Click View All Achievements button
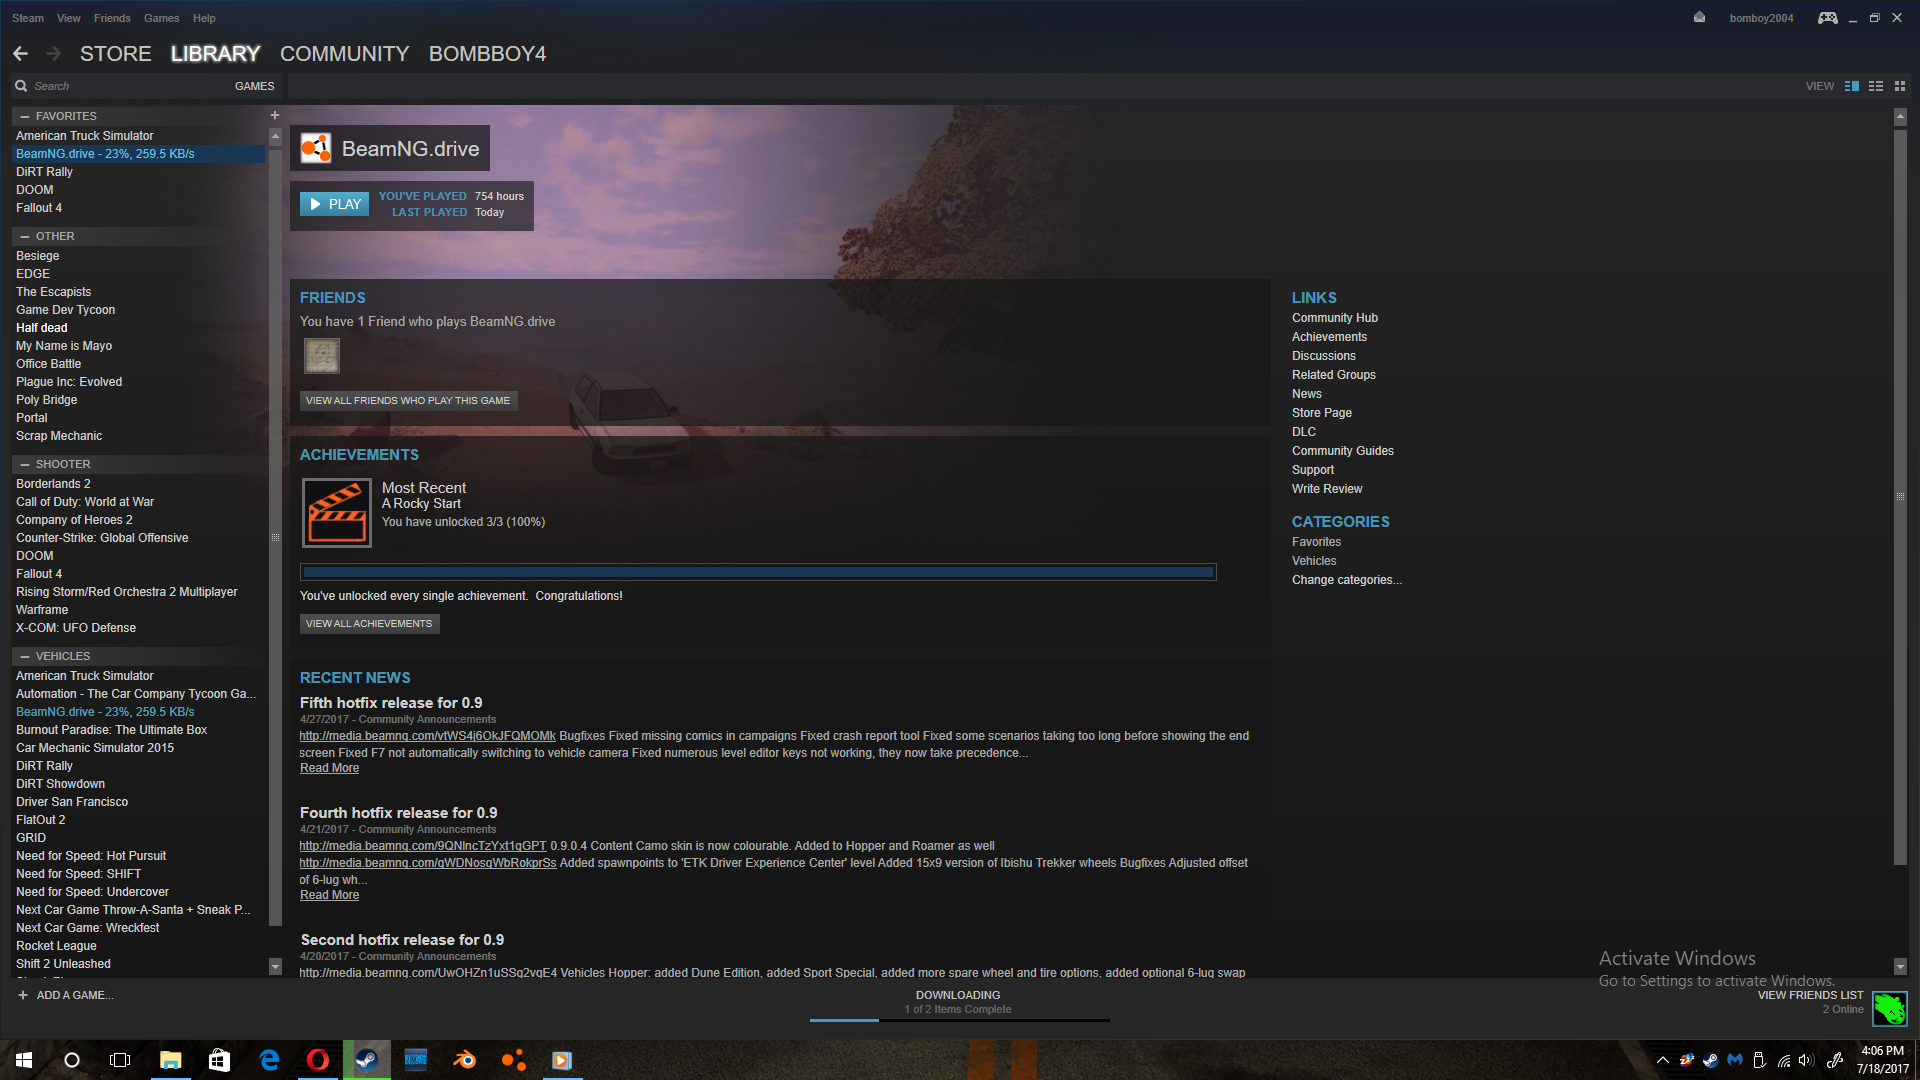1920x1080 pixels. 369,623
